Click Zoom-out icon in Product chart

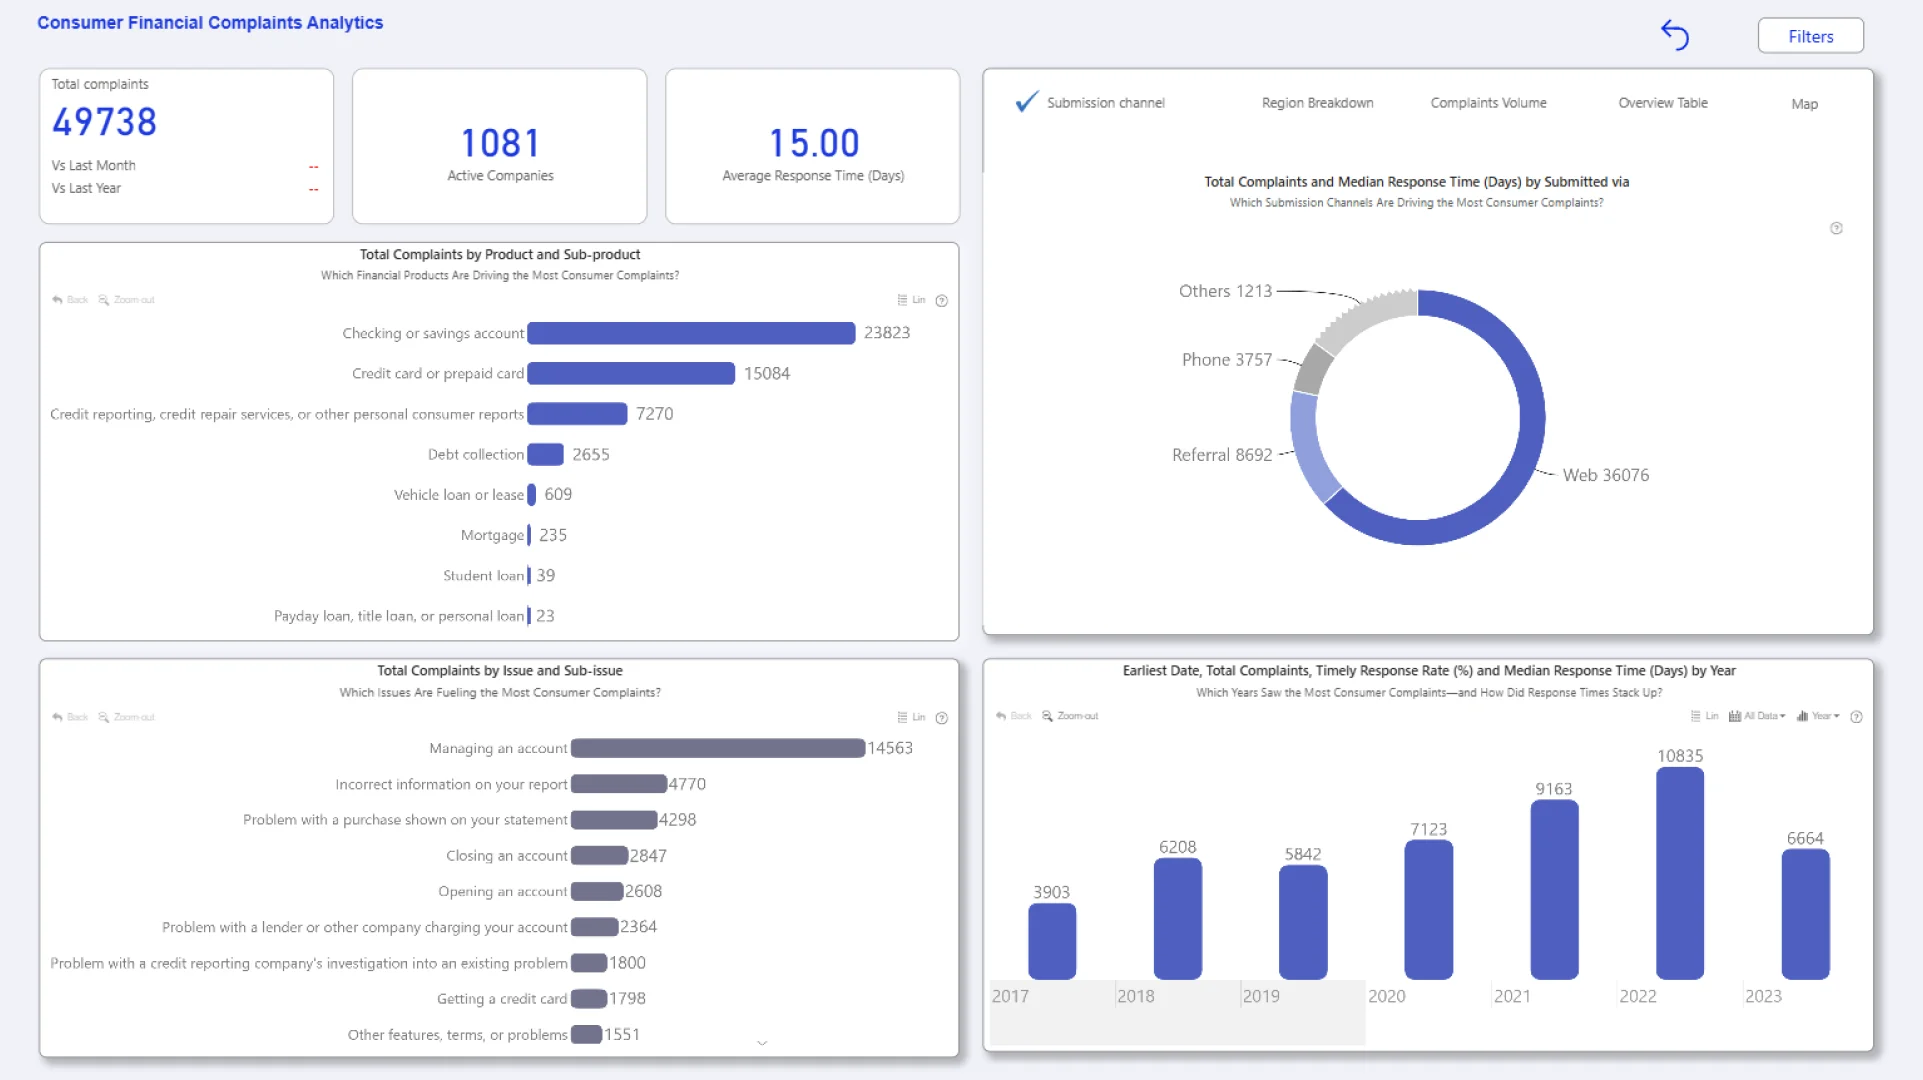pos(104,300)
